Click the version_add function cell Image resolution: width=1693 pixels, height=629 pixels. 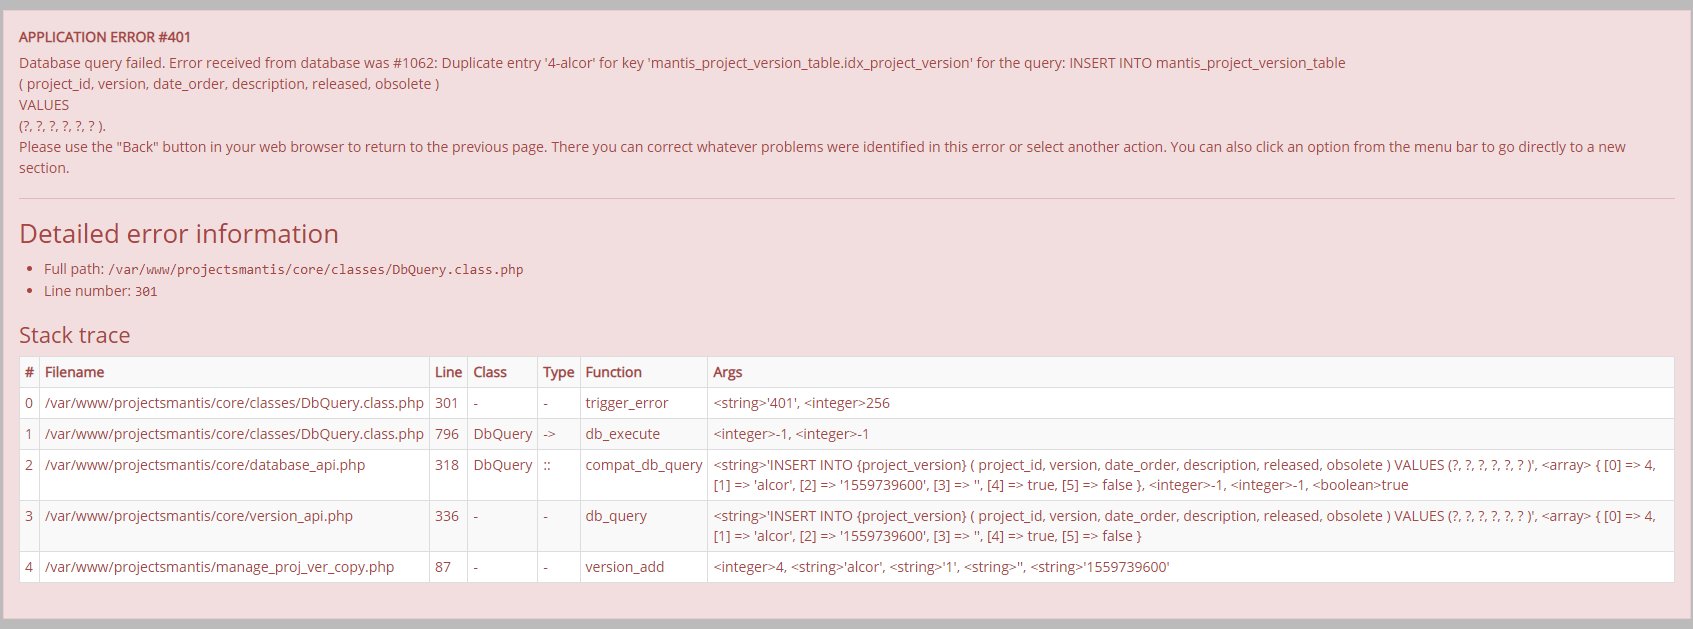coord(644,567)
